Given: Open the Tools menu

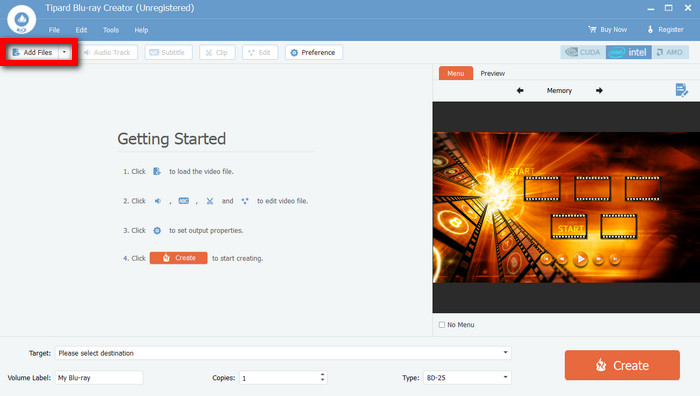Looking at the screenshot, I should click(x=111, y=30).
